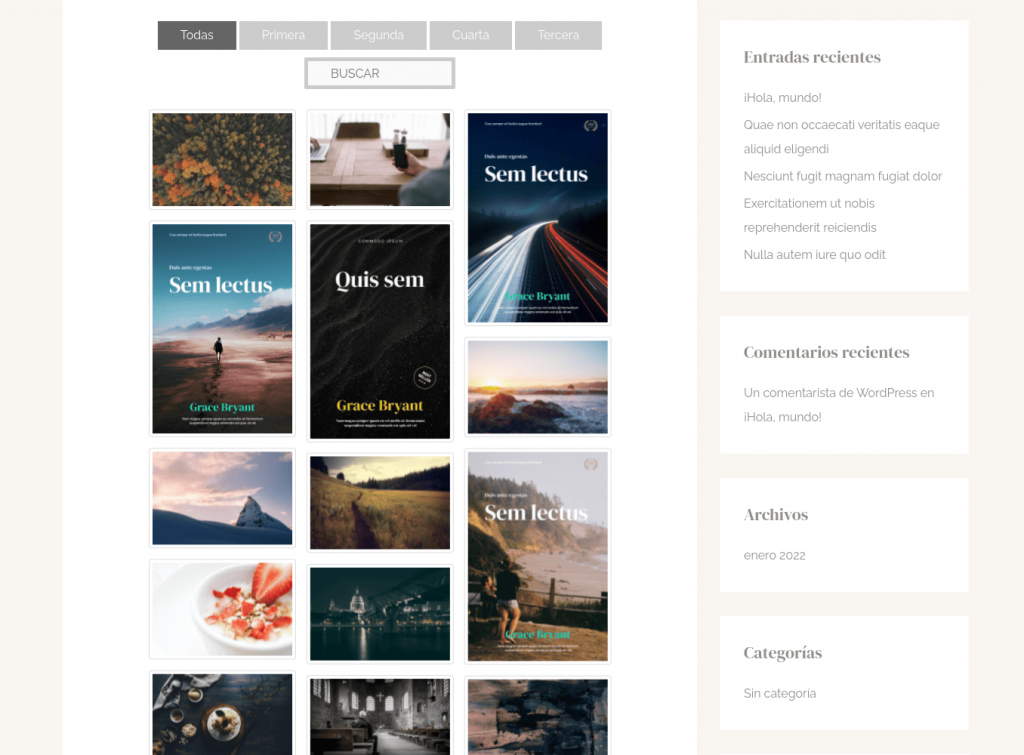The height and width of the screenshot is (755, 1024).
Task: Click the Categorías heading
Action: tap(782, 652)
